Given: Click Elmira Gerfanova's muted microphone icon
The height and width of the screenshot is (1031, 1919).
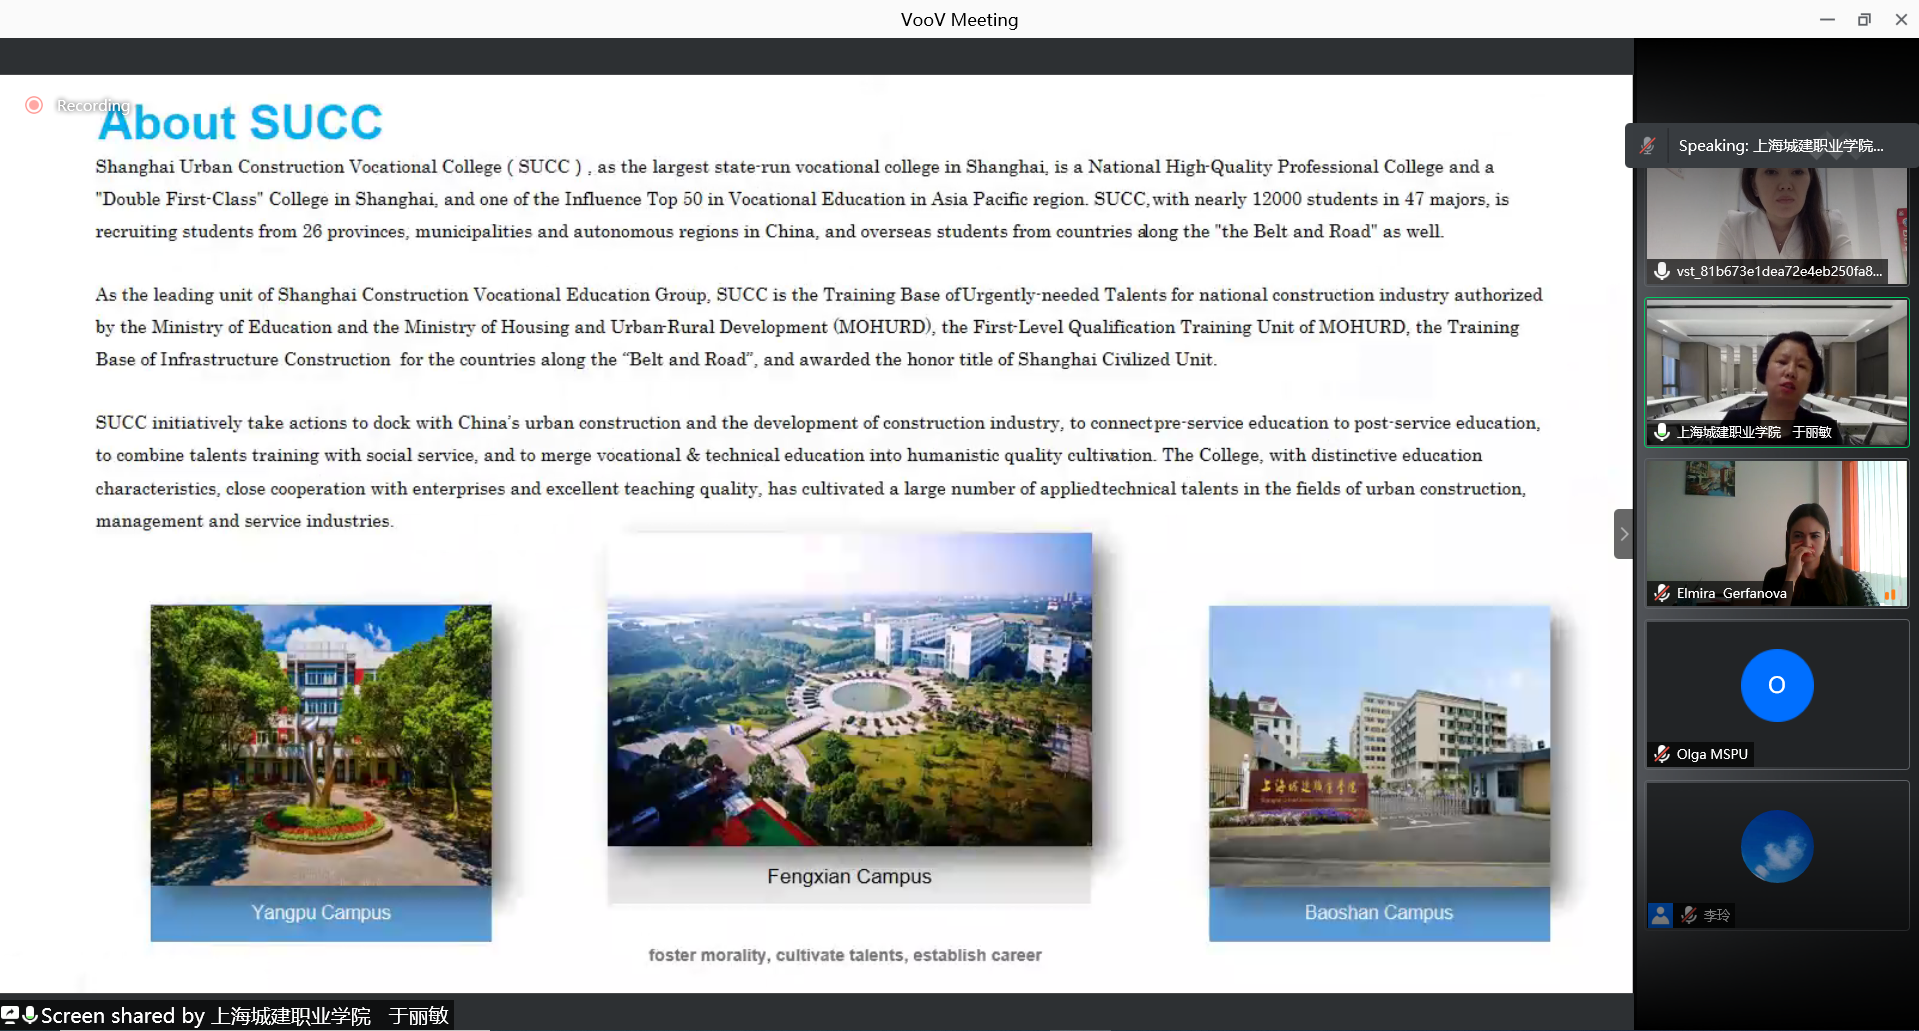Looking at the screenshot, I should (1661, 593).
